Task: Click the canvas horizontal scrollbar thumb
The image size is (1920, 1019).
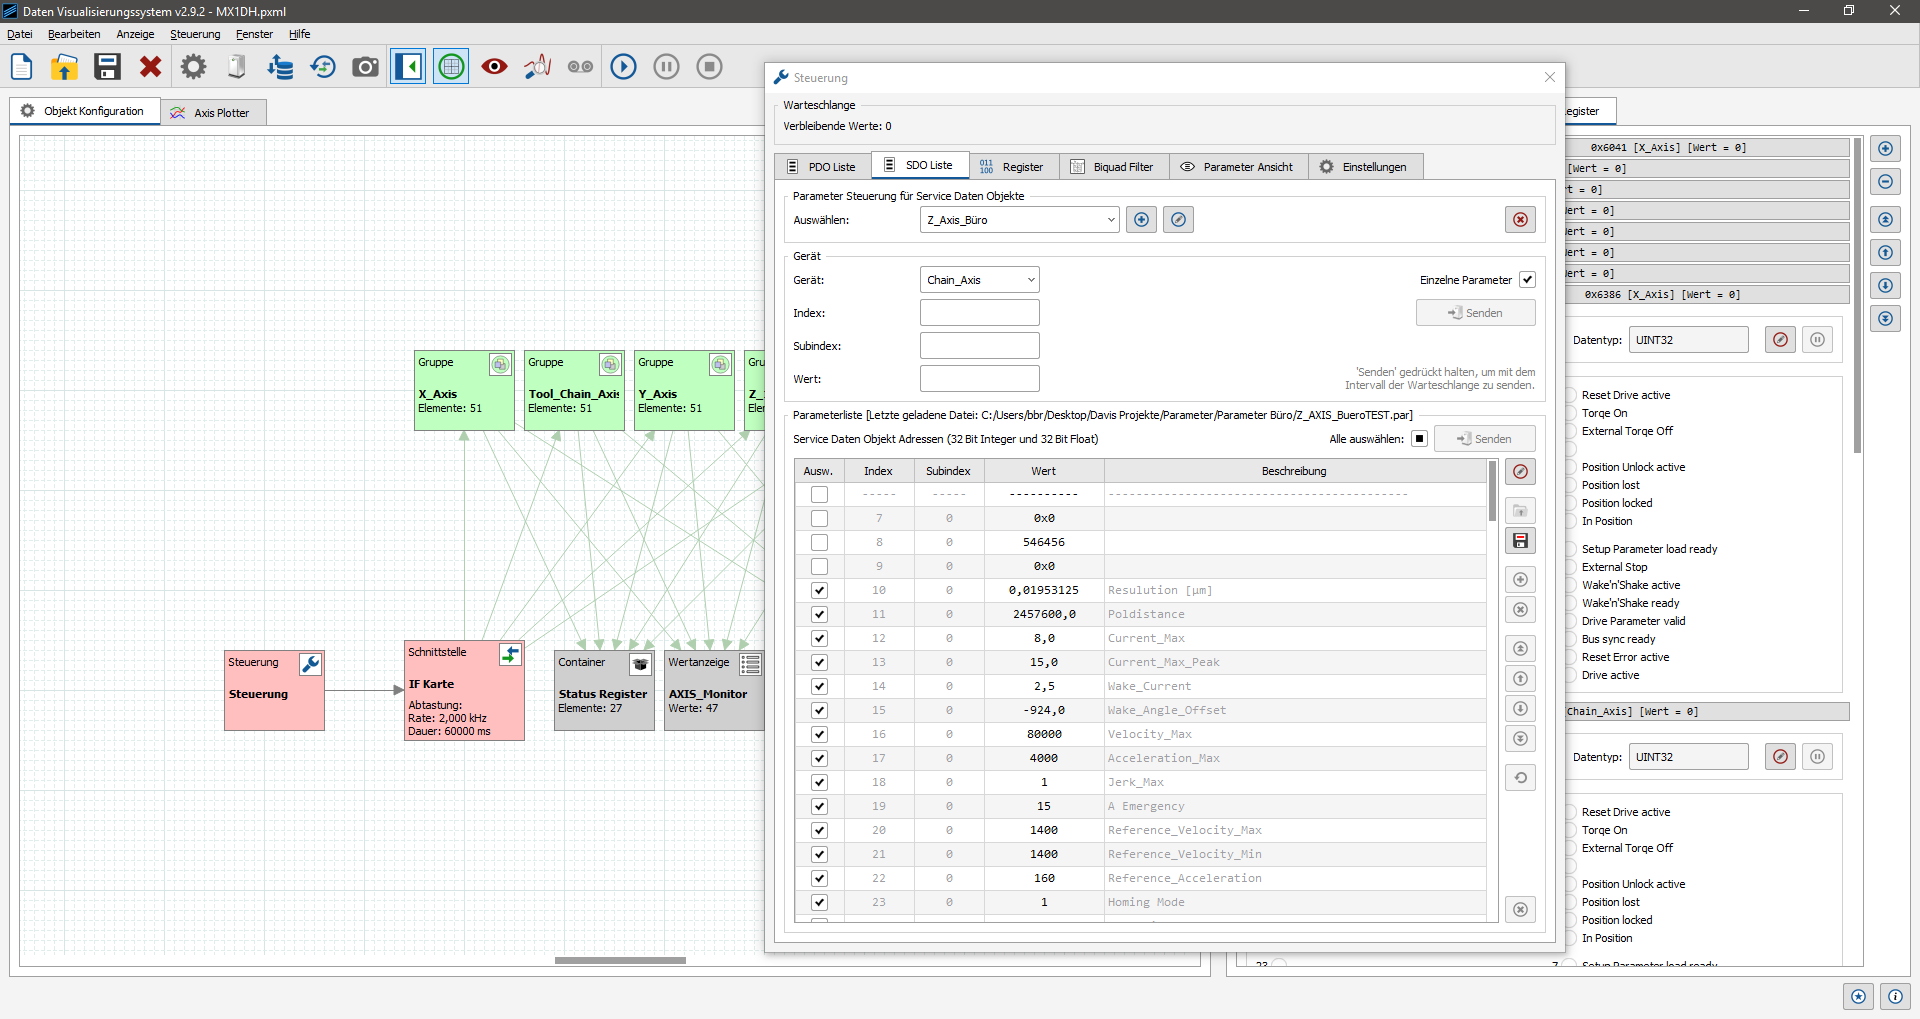Action: pyautogui.click(x=620, y=960)
